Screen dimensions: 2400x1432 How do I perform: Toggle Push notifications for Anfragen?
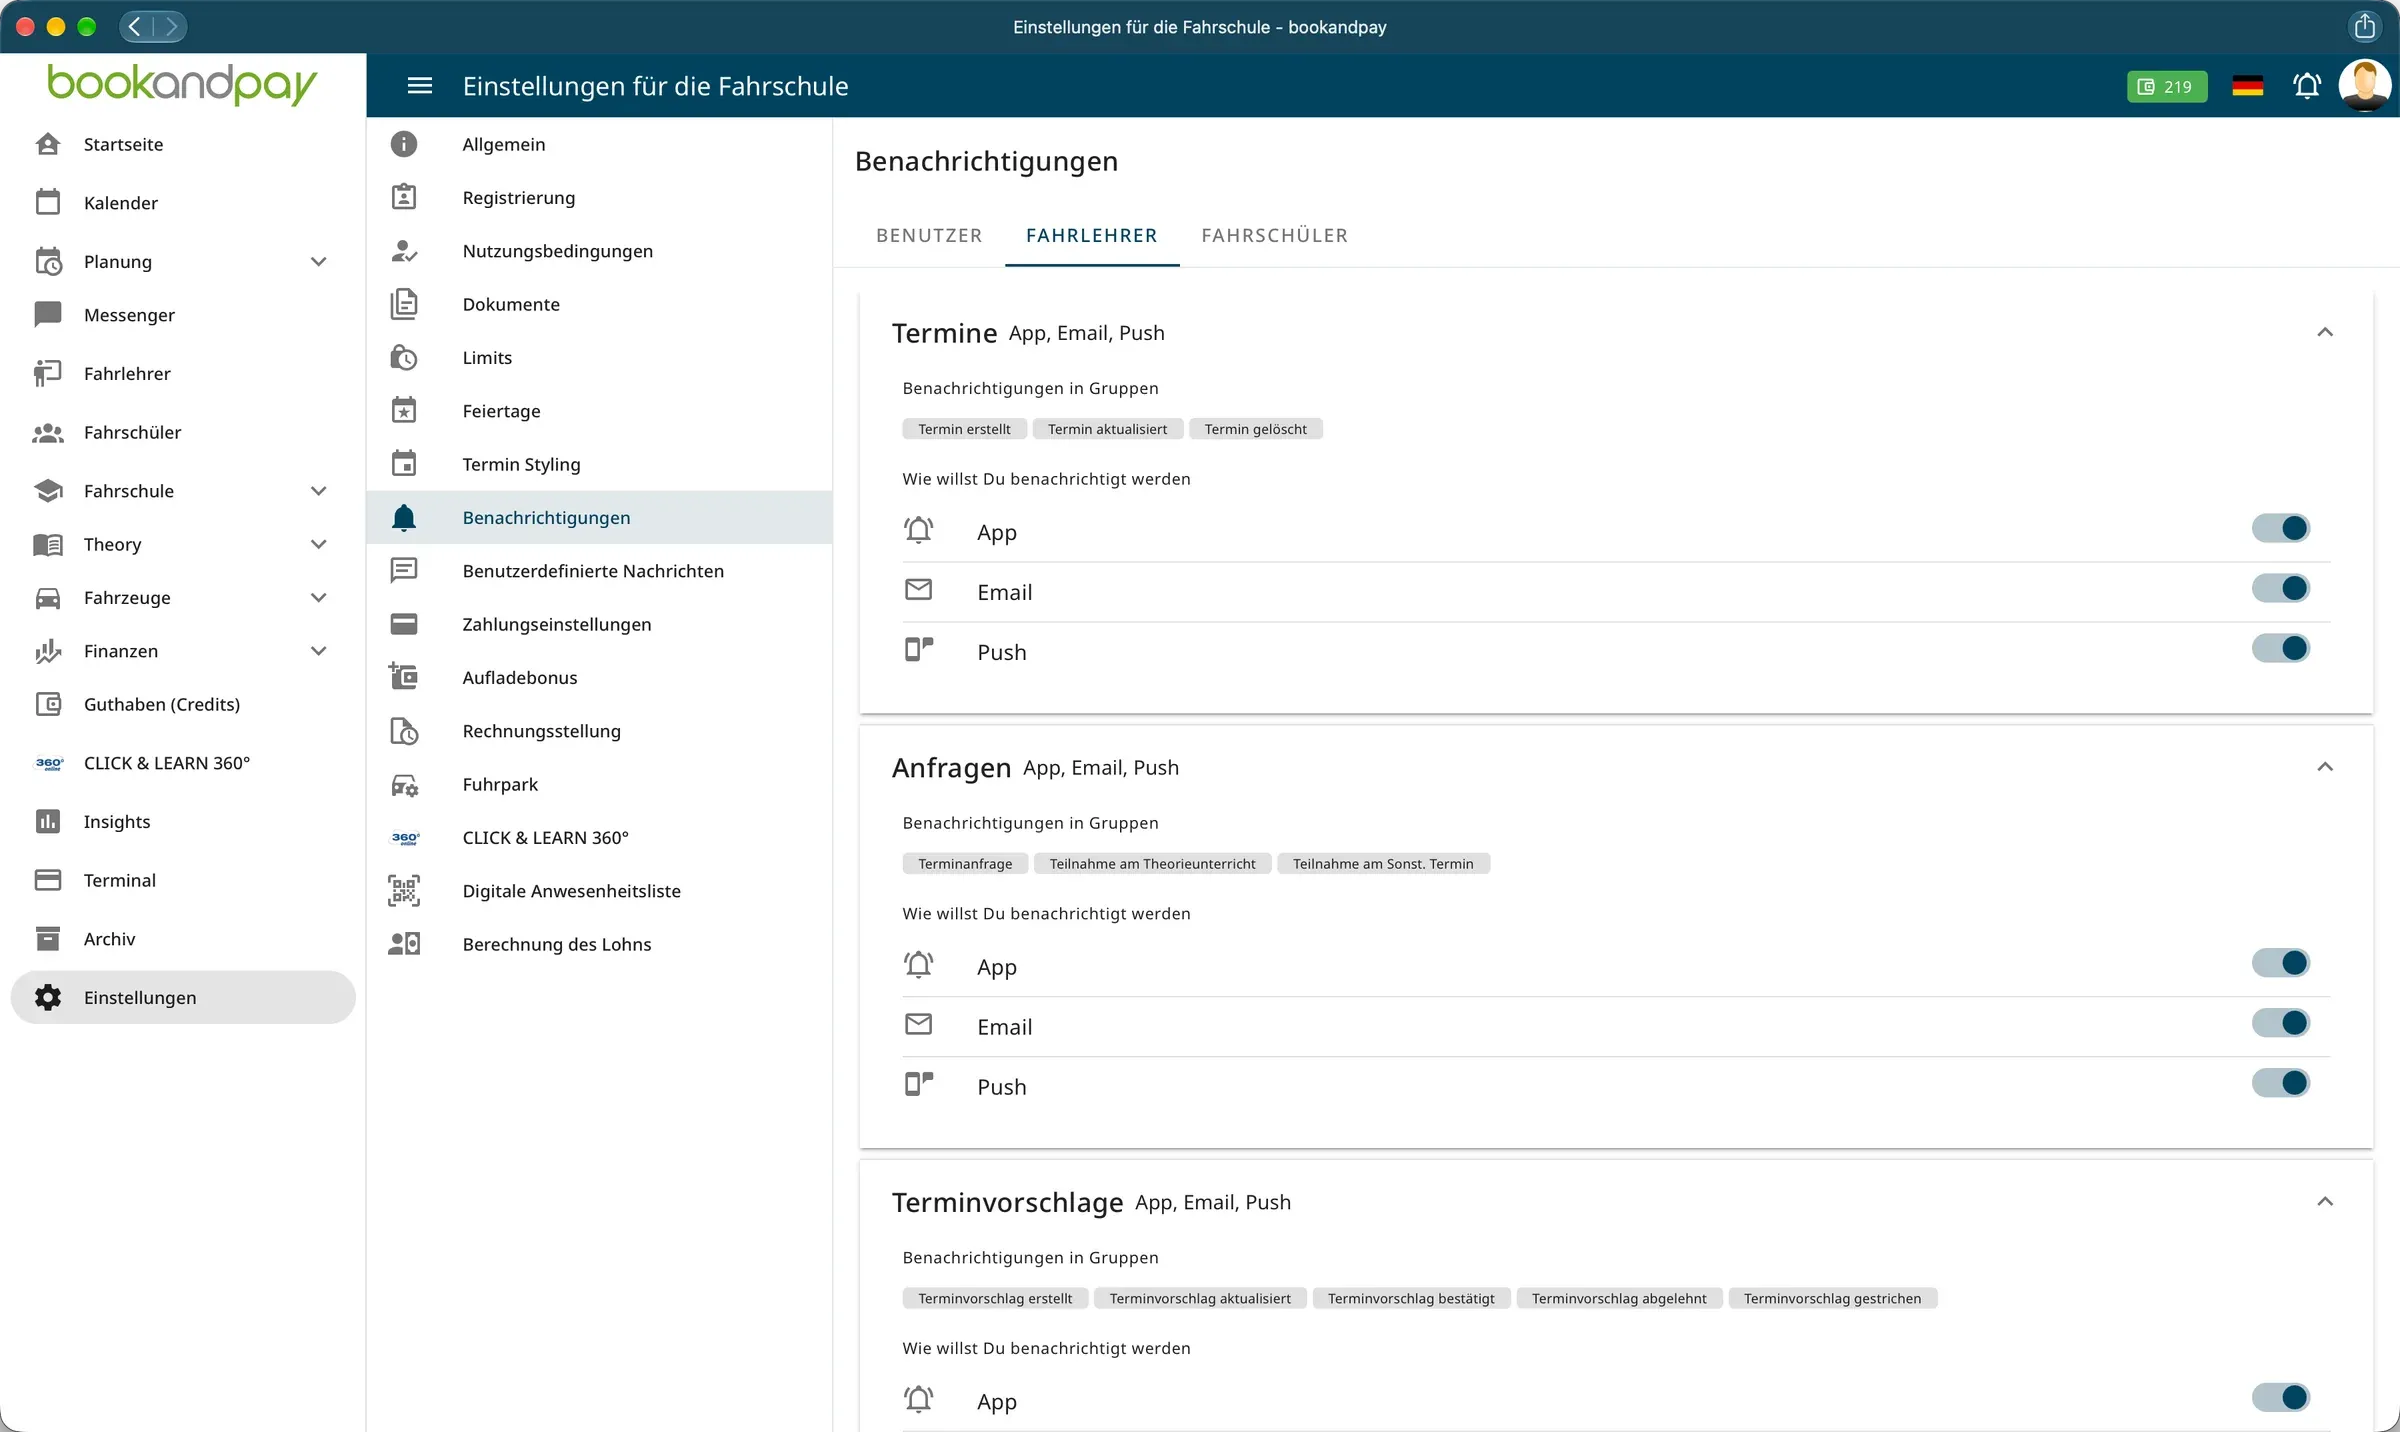coord(2281,1083)
